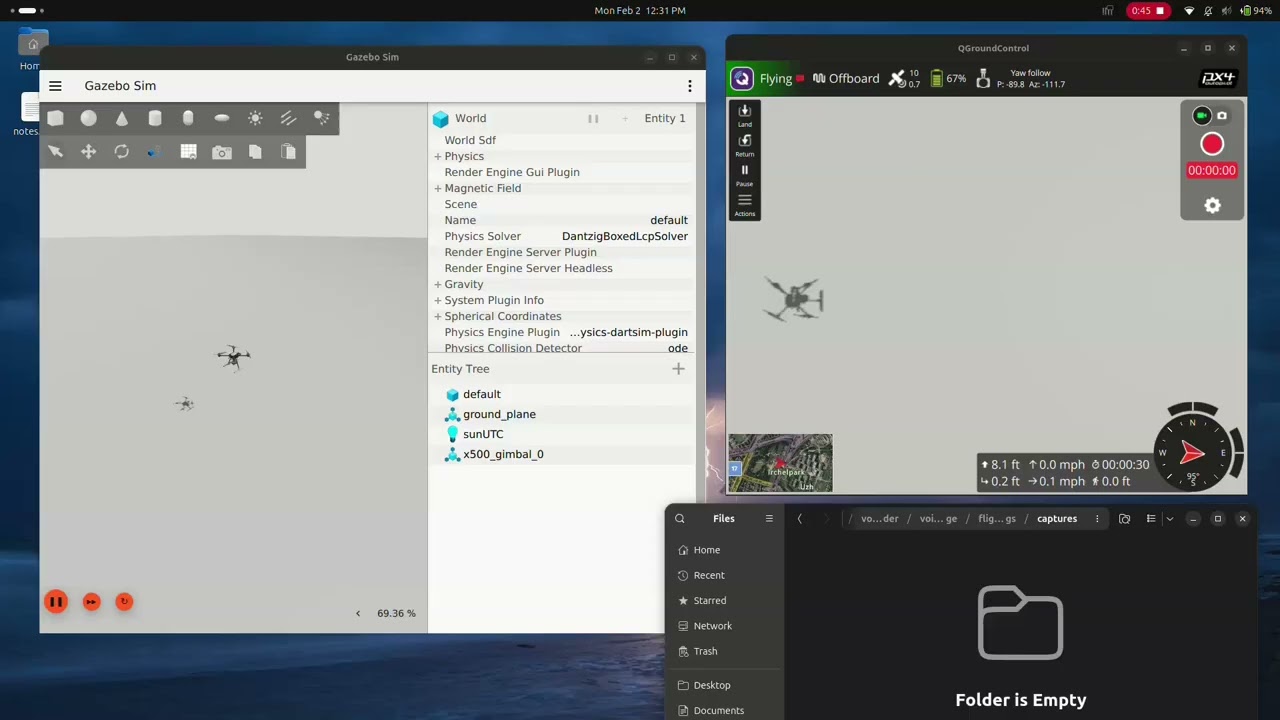
Task: Click the gimbal Yaw follow indicator
Action: coord(1020,78)
